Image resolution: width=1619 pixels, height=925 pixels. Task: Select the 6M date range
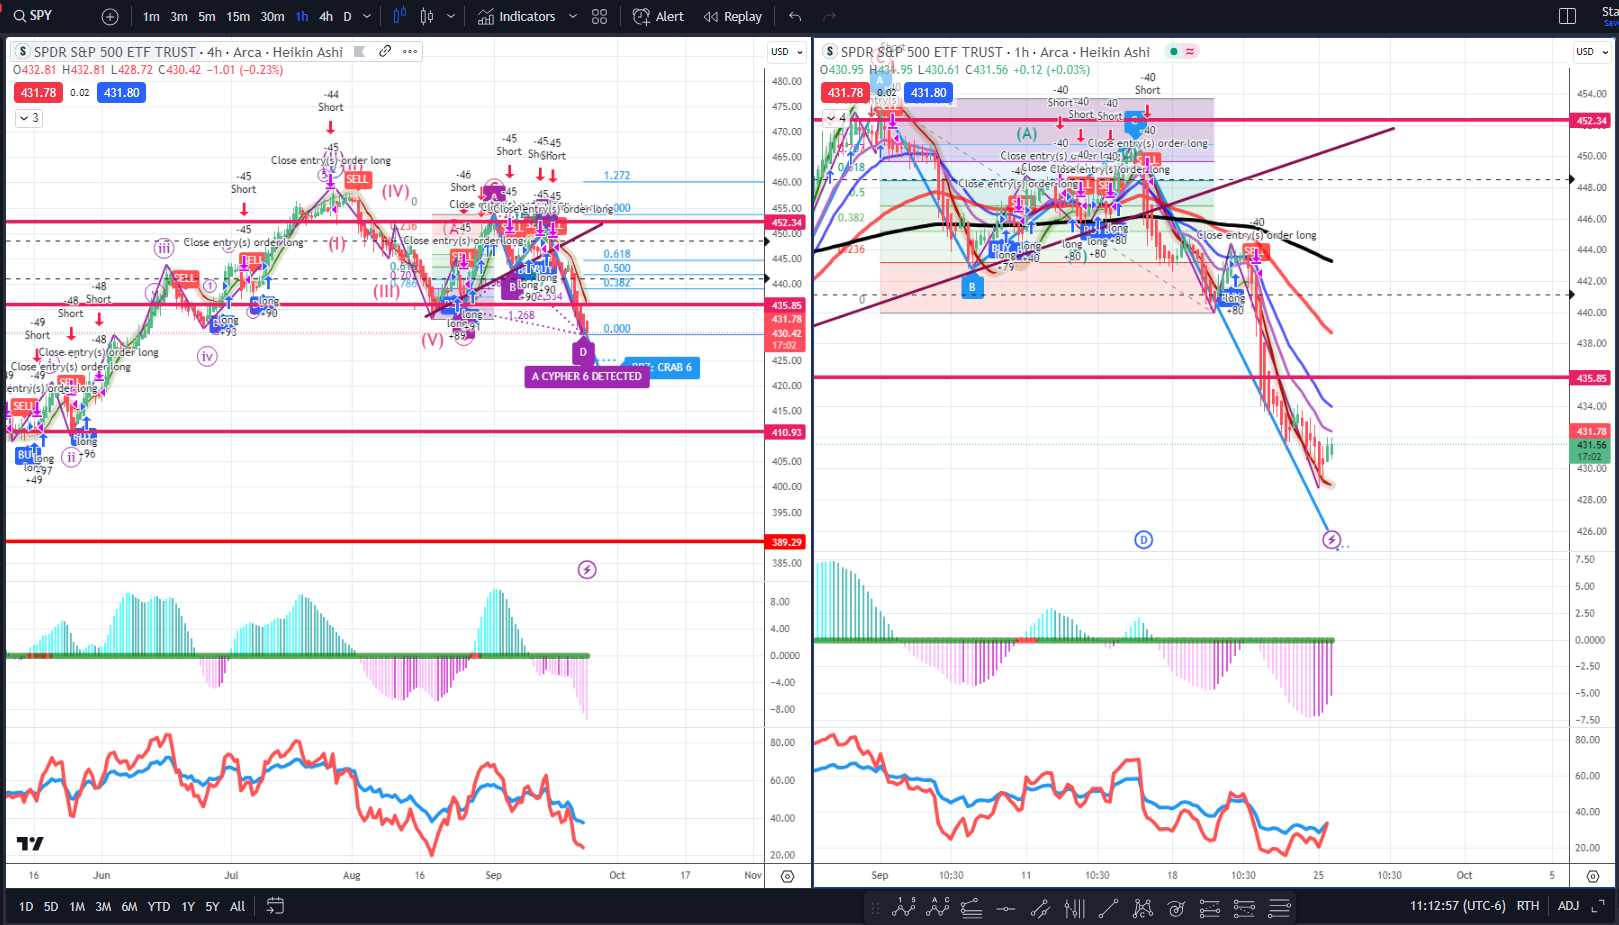129,907
